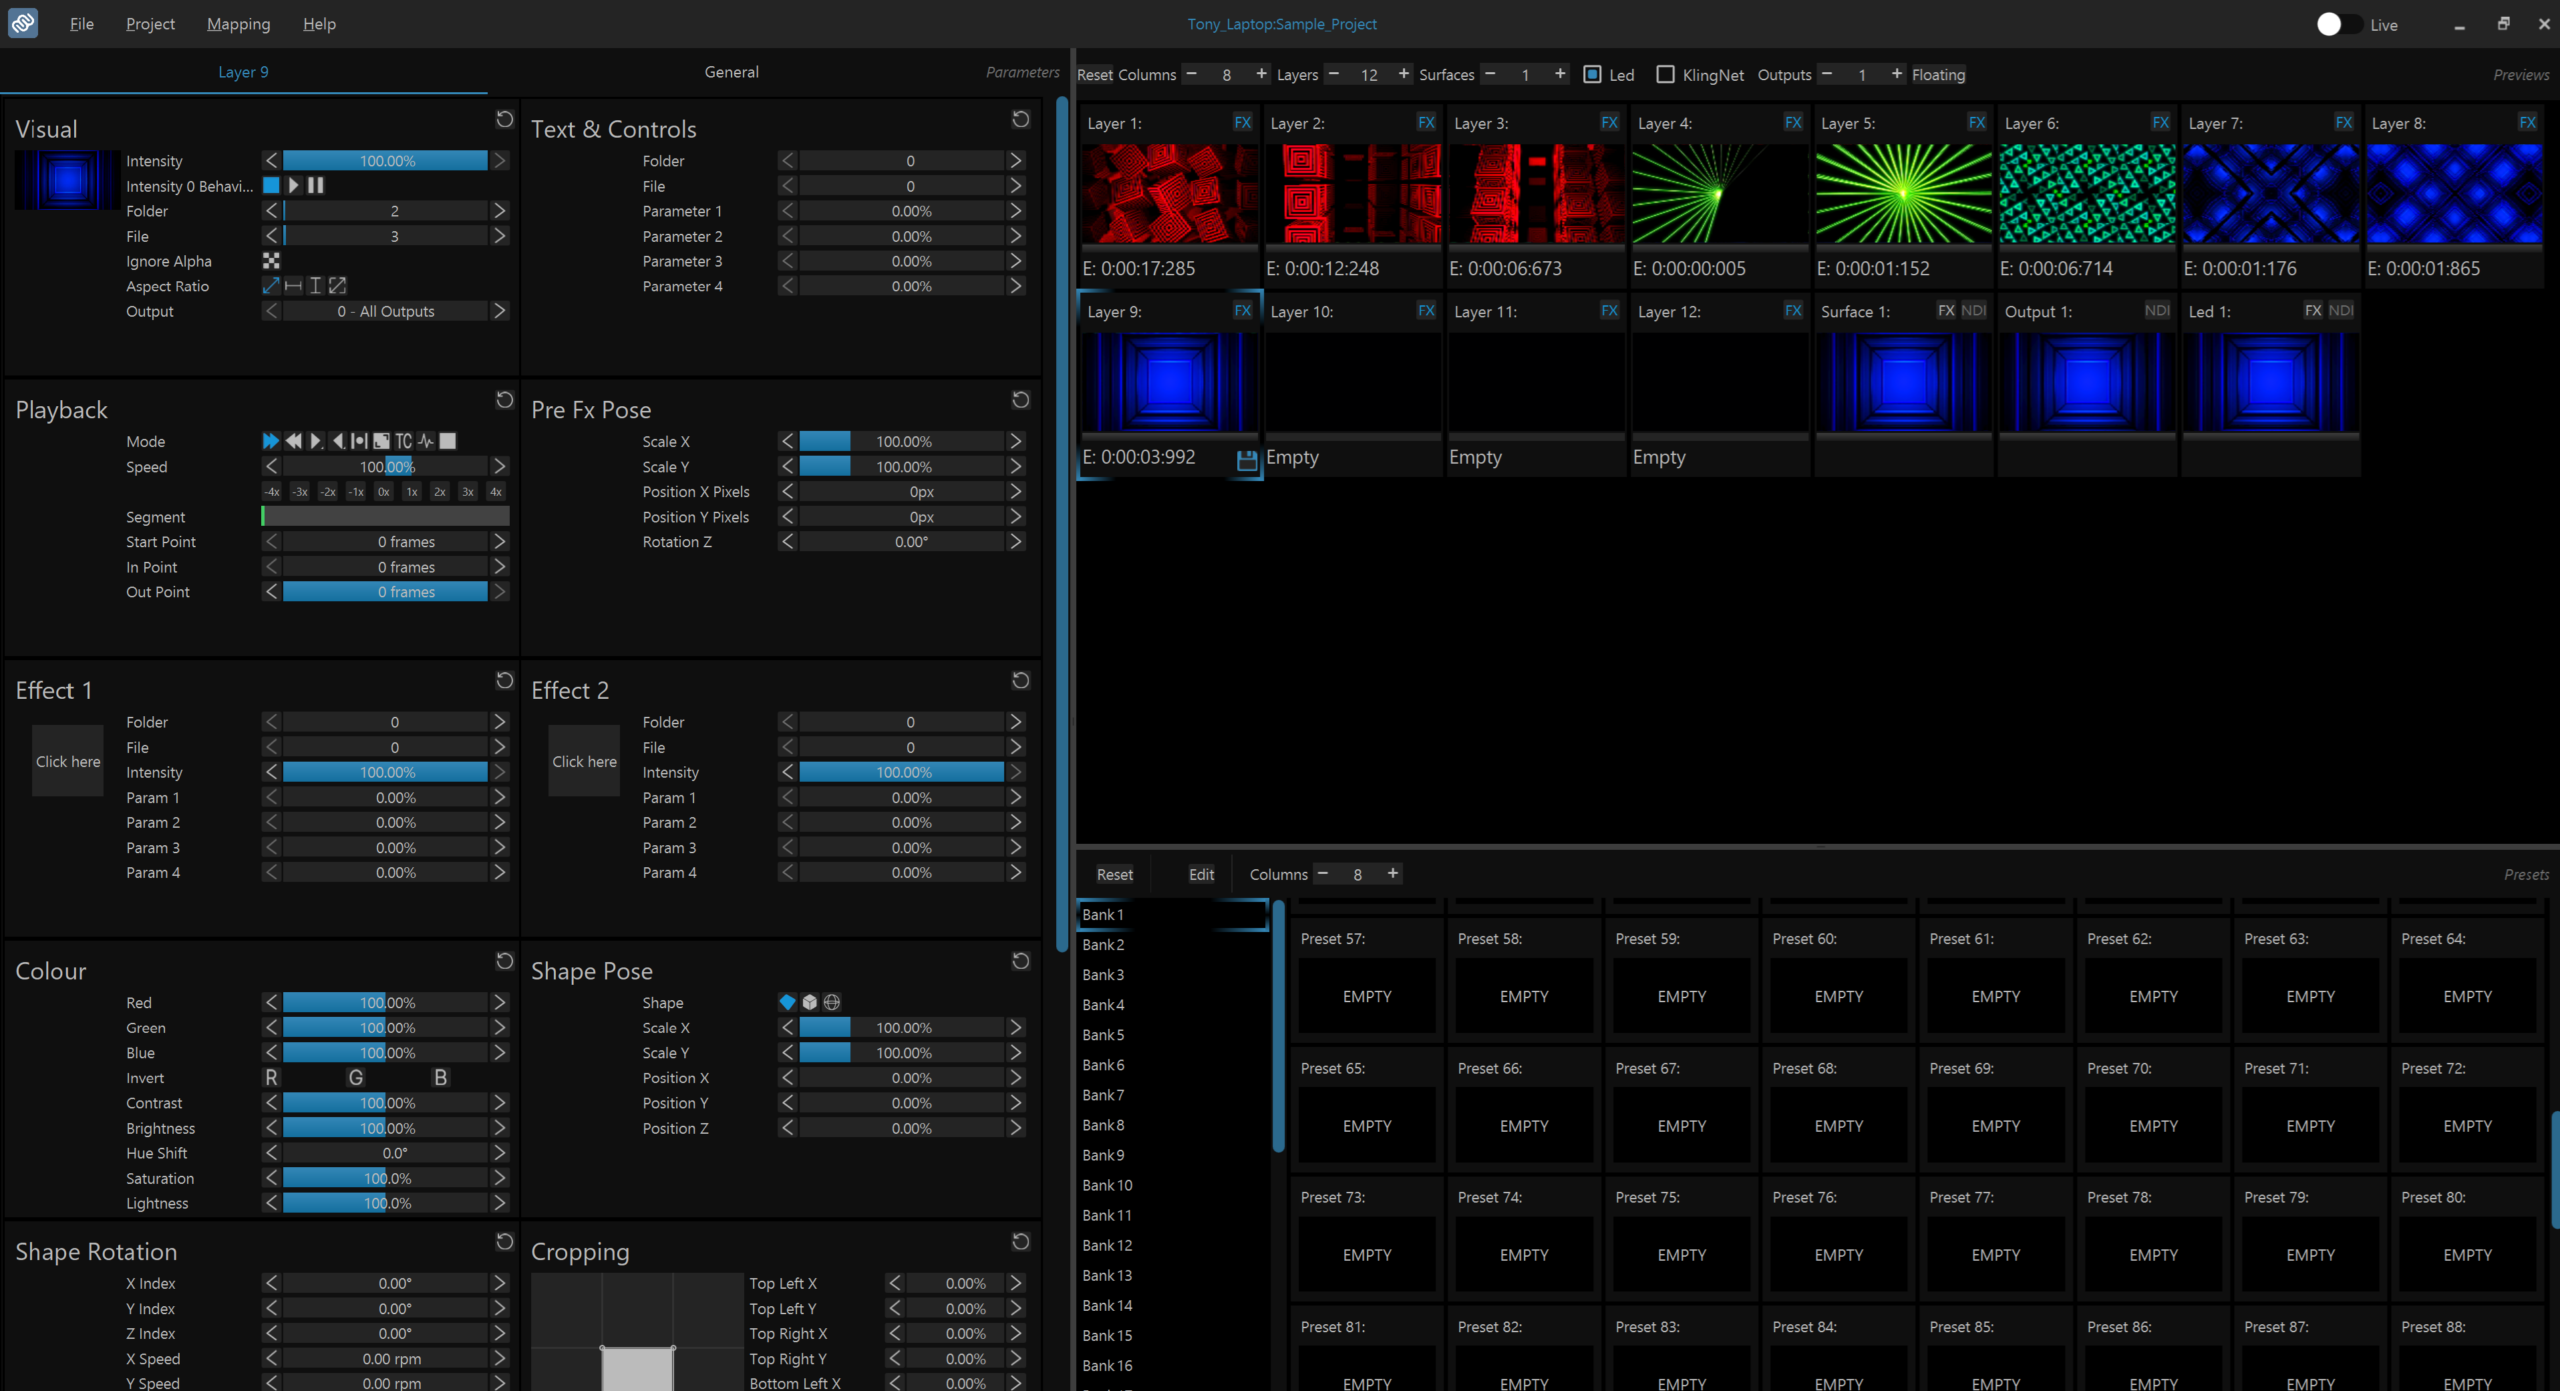Select the sphere shape icon in Shape Pose
This screenshot has height=1391, width=2560.
832,1002
